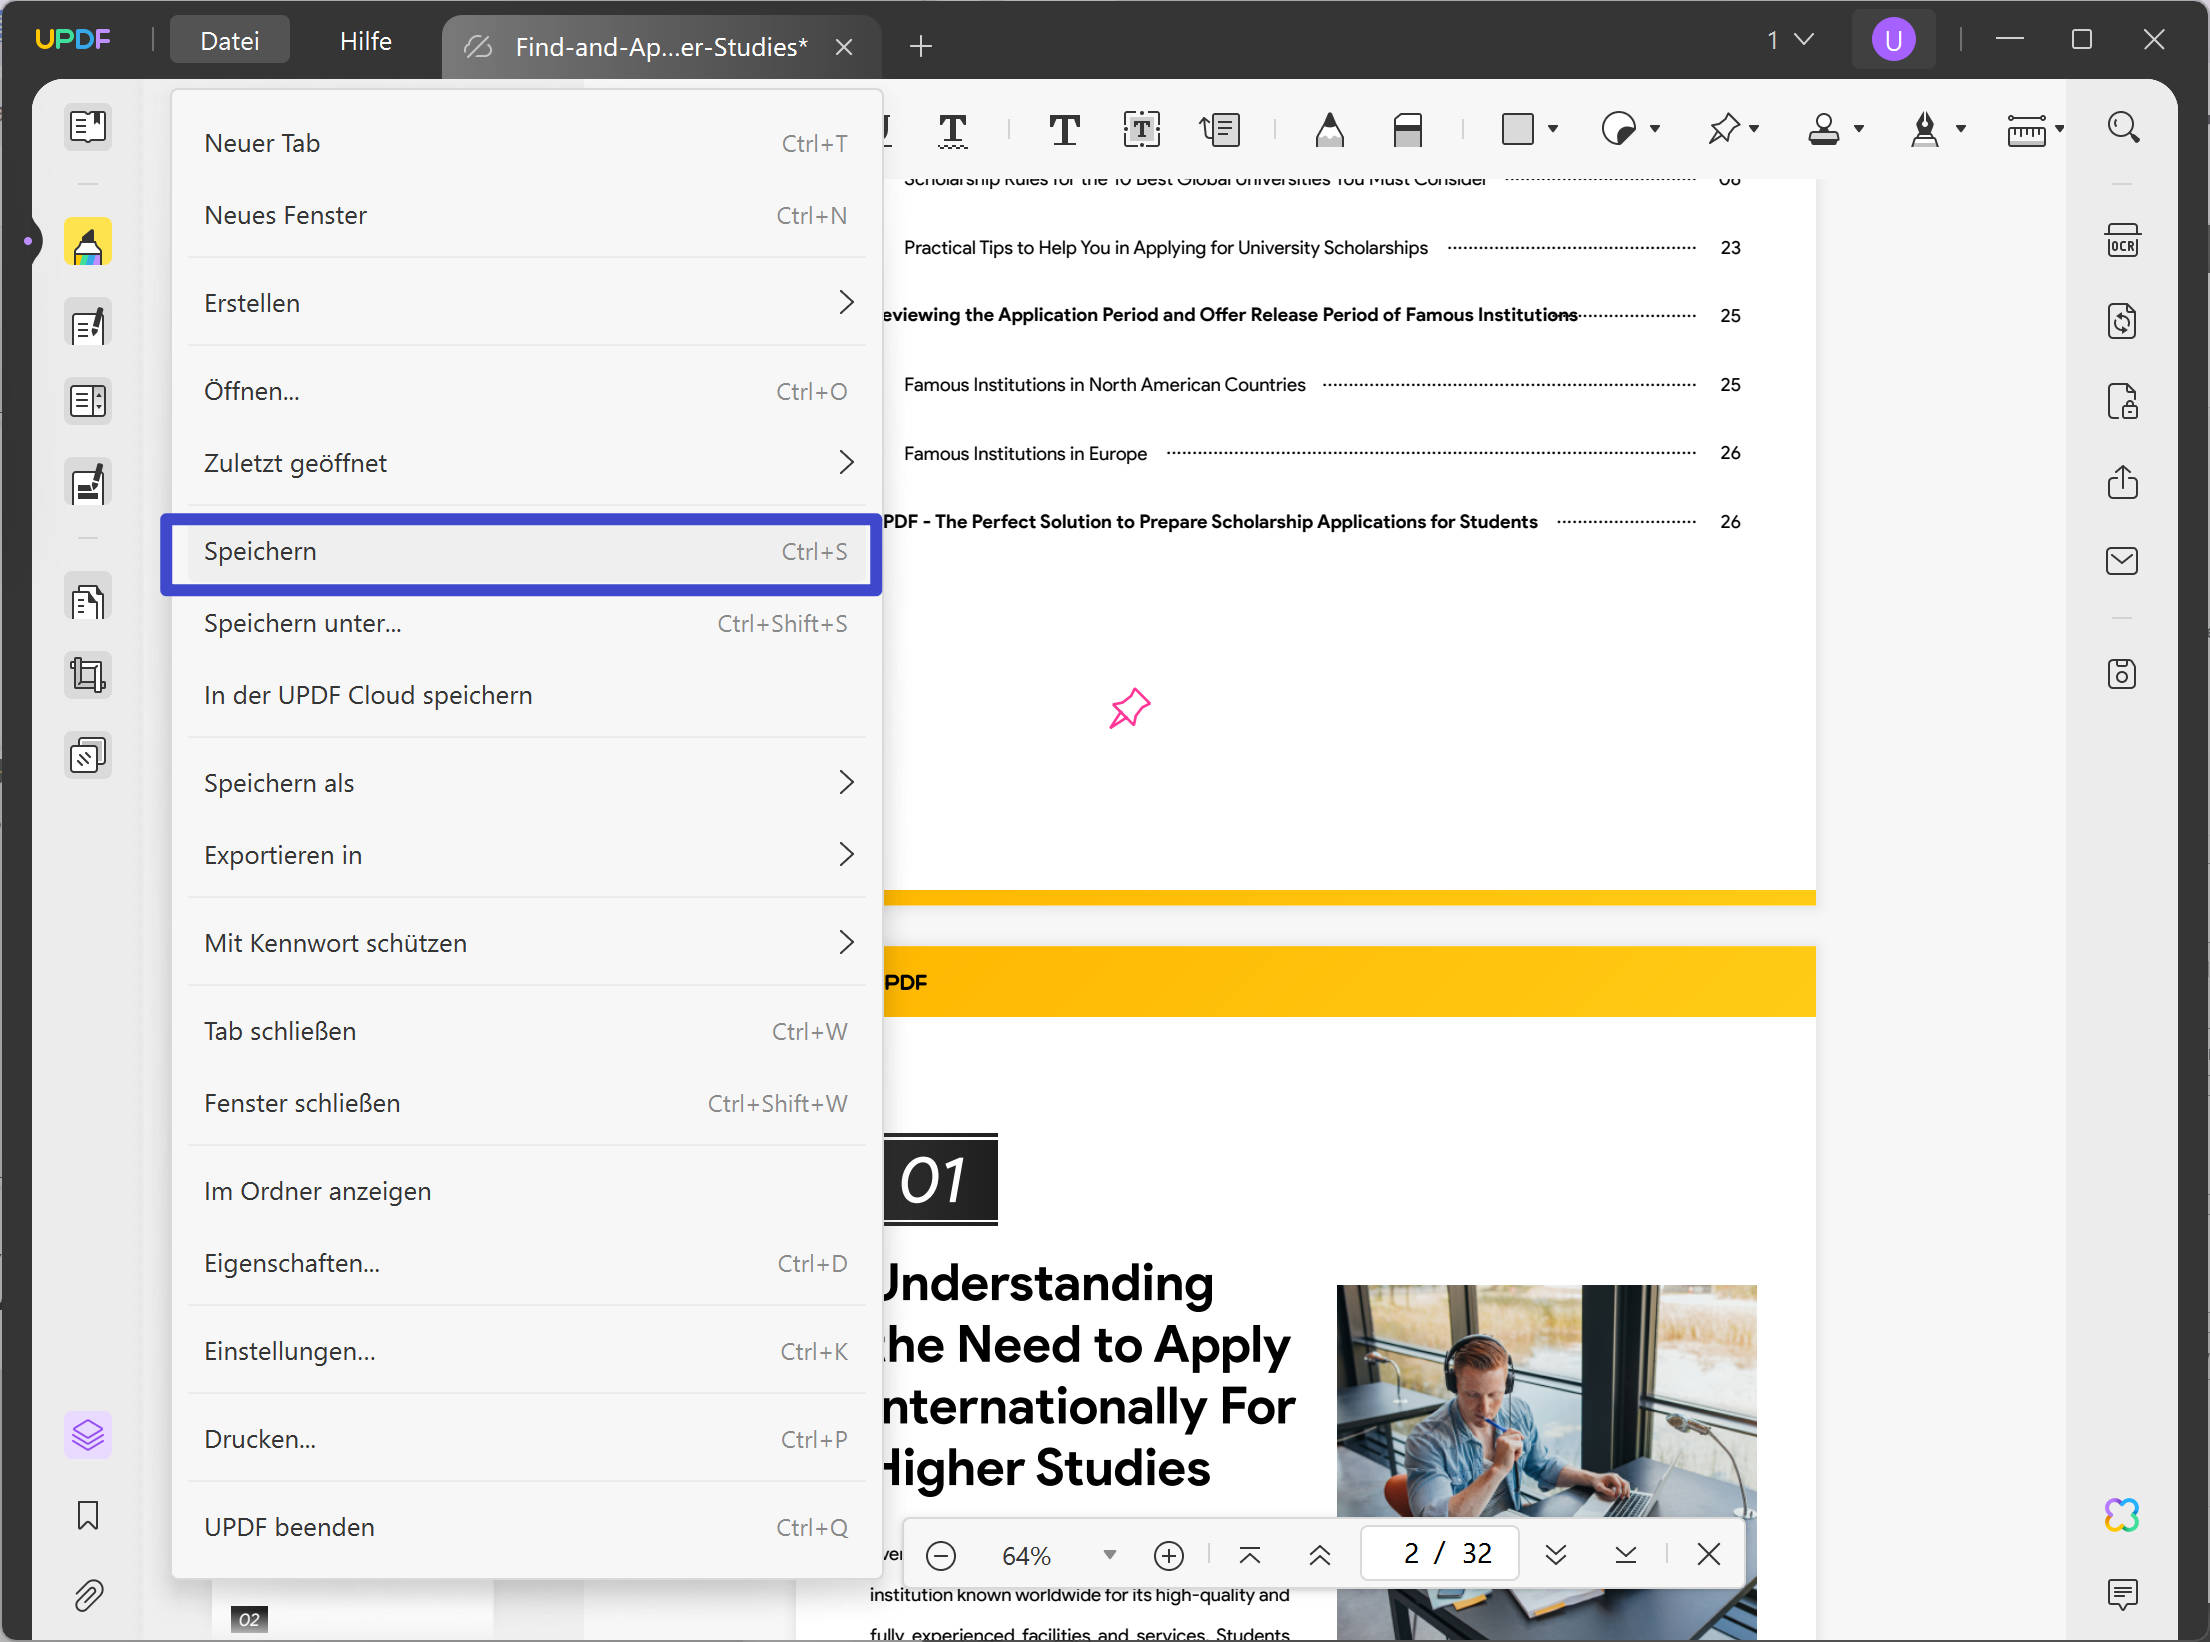Select the Pencil drawing tool
Image resolution: width=2210 pixels, height=1642 pixels.
click(1330, 130)
